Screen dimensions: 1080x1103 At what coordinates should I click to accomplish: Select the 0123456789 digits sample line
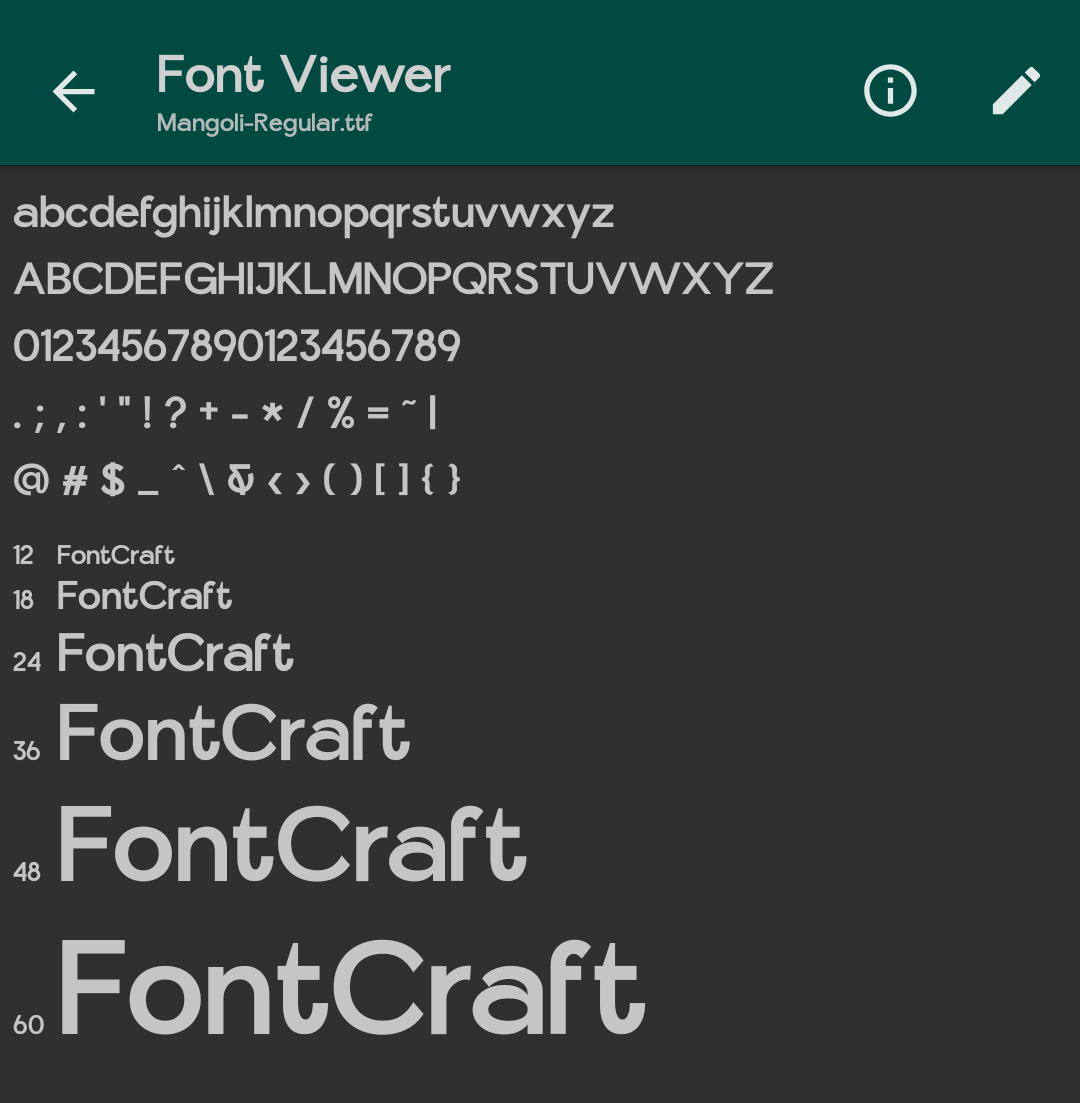click(237, 345)
